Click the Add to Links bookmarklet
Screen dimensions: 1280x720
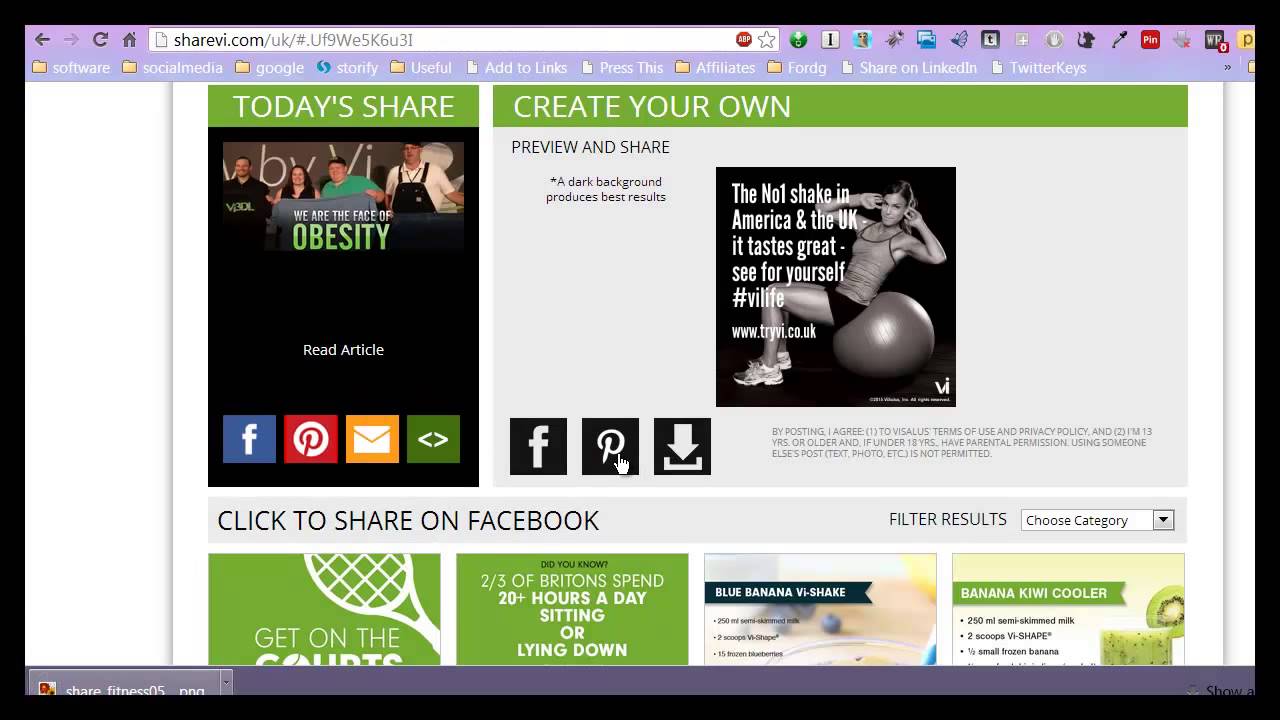click(x=516, y=67)
